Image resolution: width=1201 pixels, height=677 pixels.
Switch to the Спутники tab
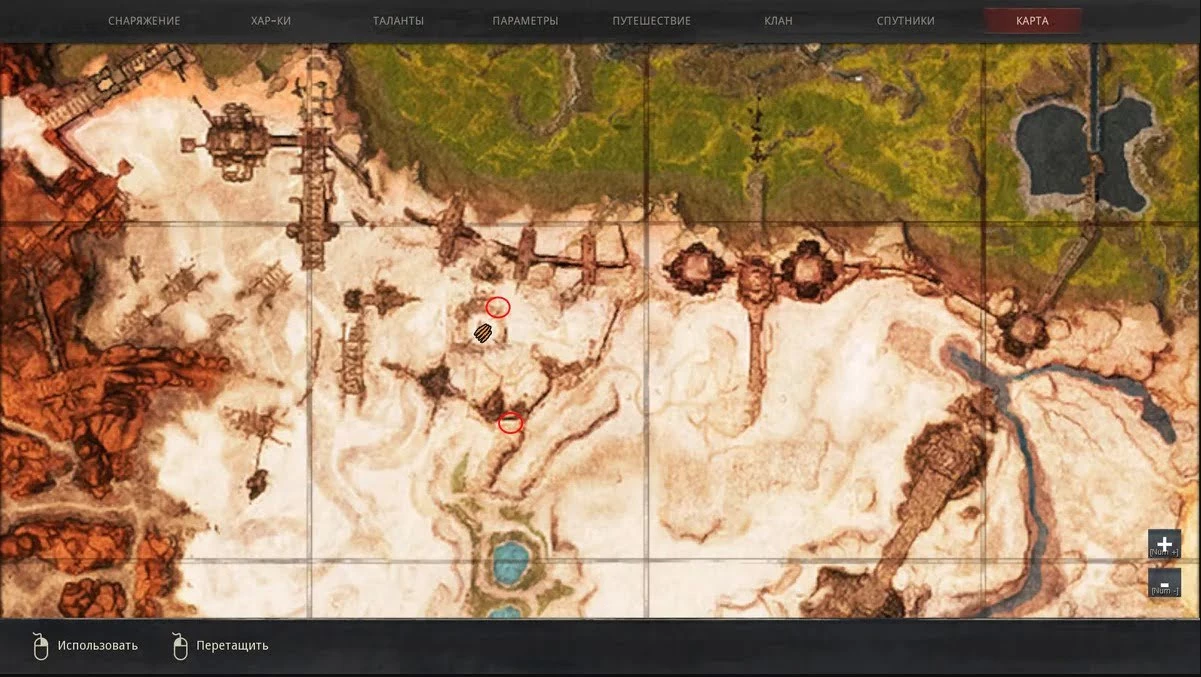pyautogui.click(x=905, y=21)
